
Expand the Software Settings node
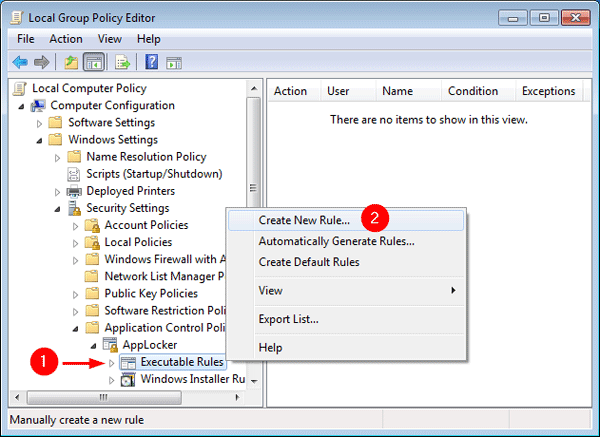[x=40, y=123]
